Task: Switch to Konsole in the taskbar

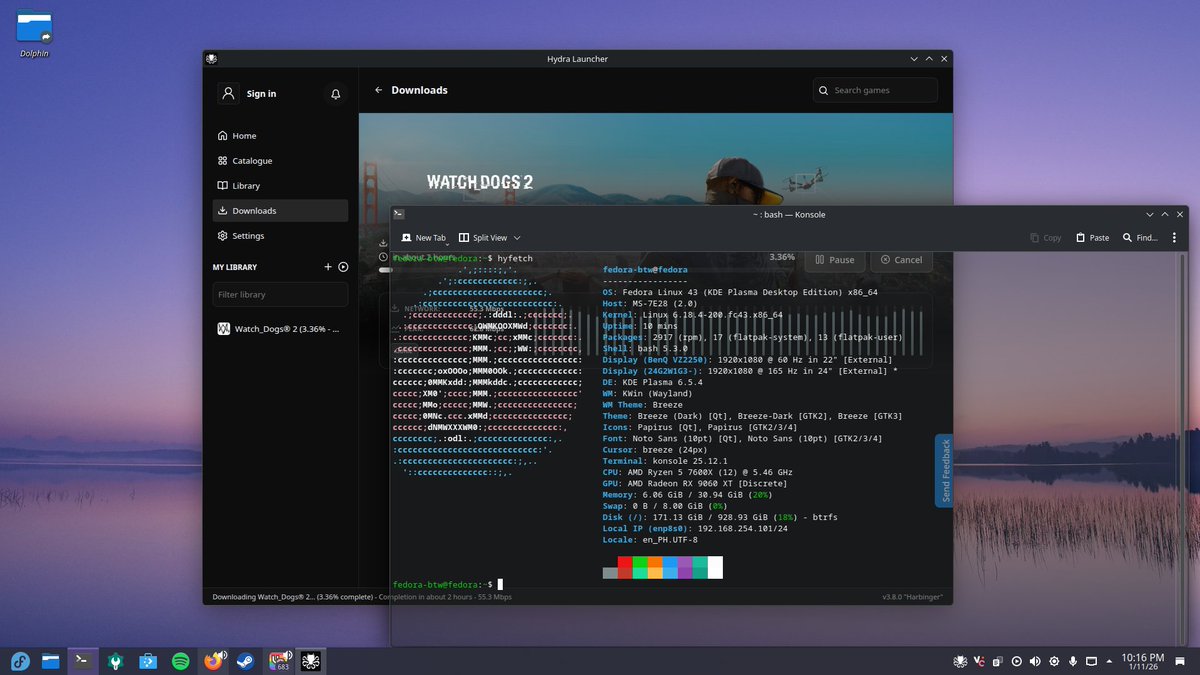Action: click(84, 661)
